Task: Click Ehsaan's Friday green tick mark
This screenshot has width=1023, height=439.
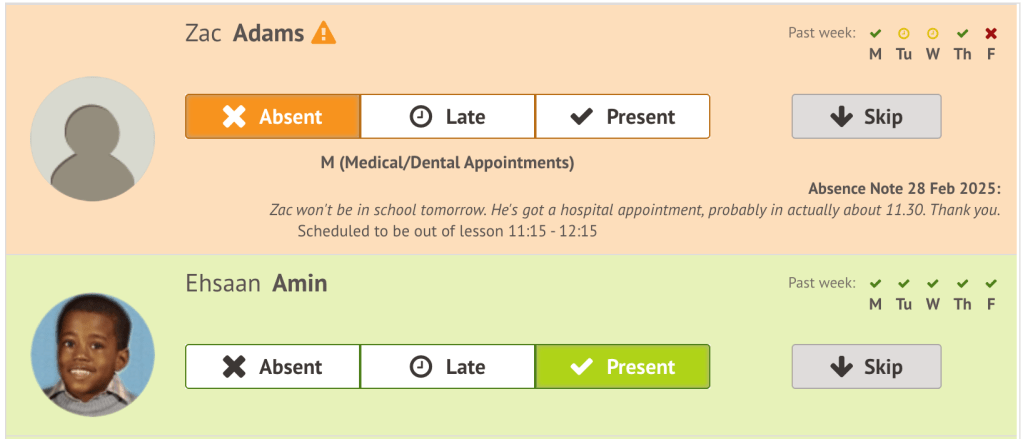Action: [991, 283]
